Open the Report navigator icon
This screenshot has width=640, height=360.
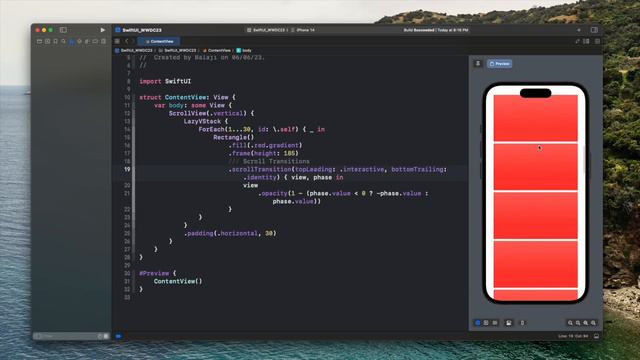pos(103,41)
